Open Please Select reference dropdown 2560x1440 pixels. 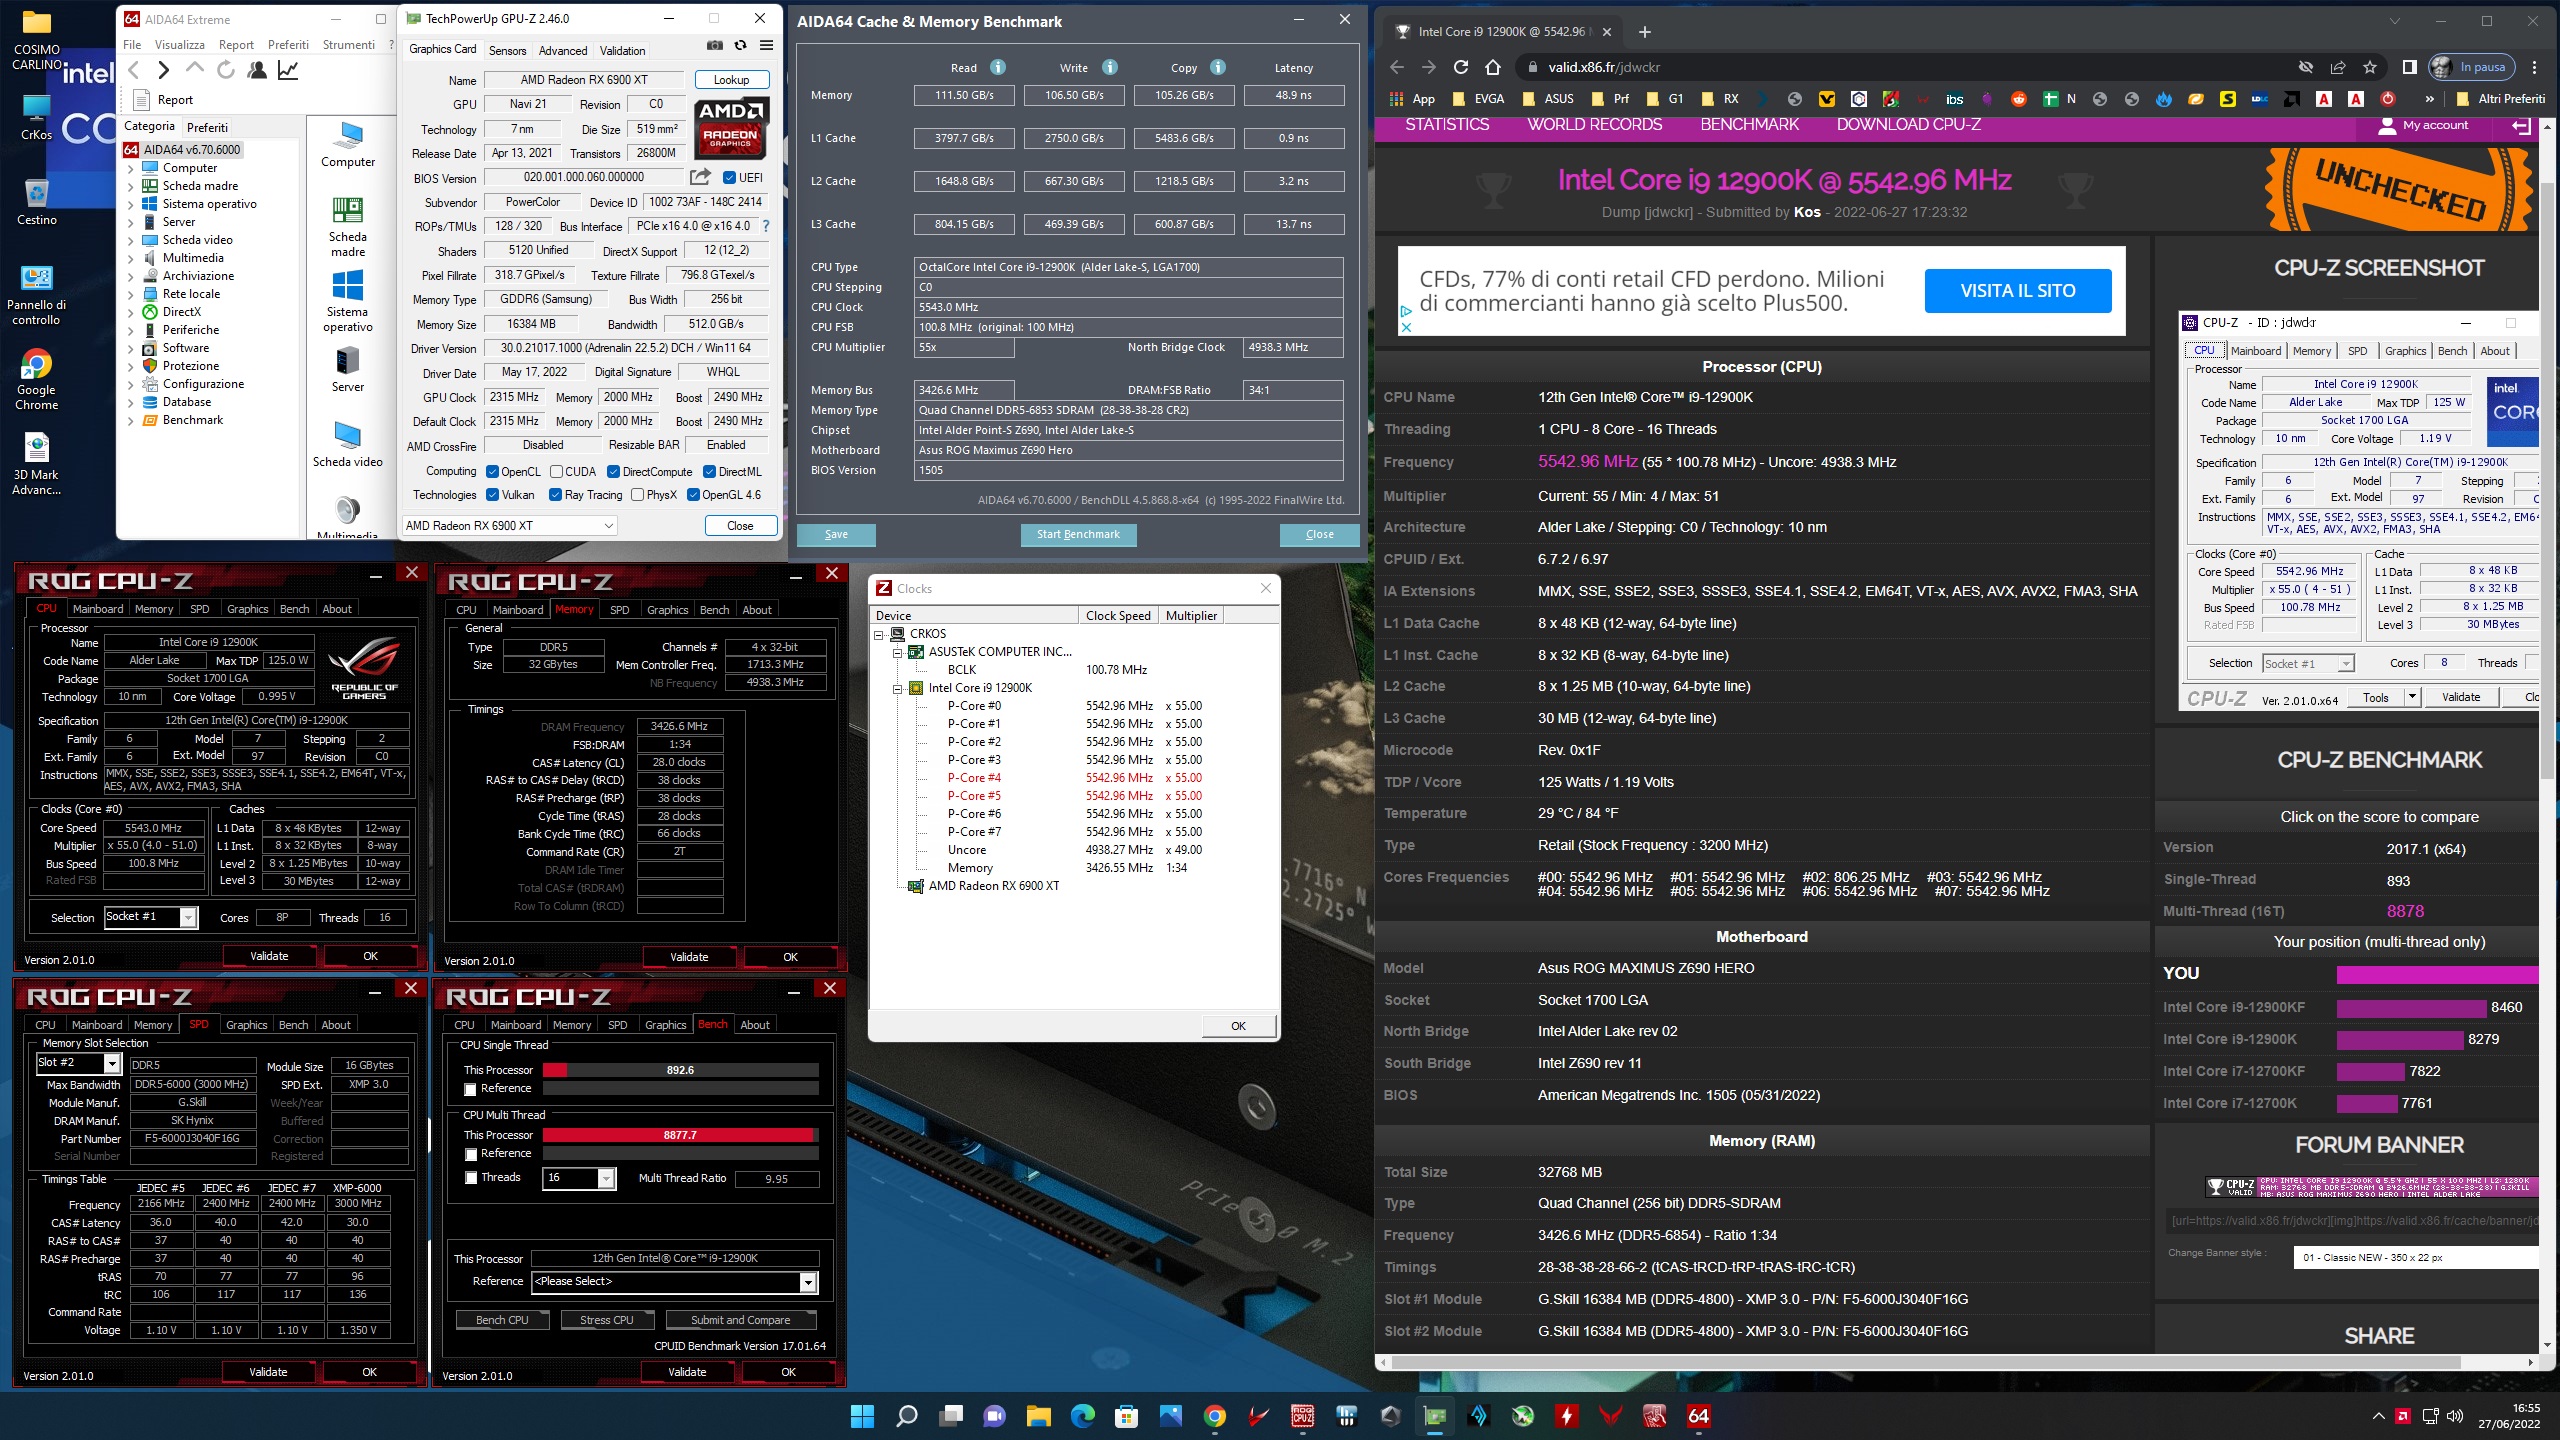click(x=675, y=1282)
